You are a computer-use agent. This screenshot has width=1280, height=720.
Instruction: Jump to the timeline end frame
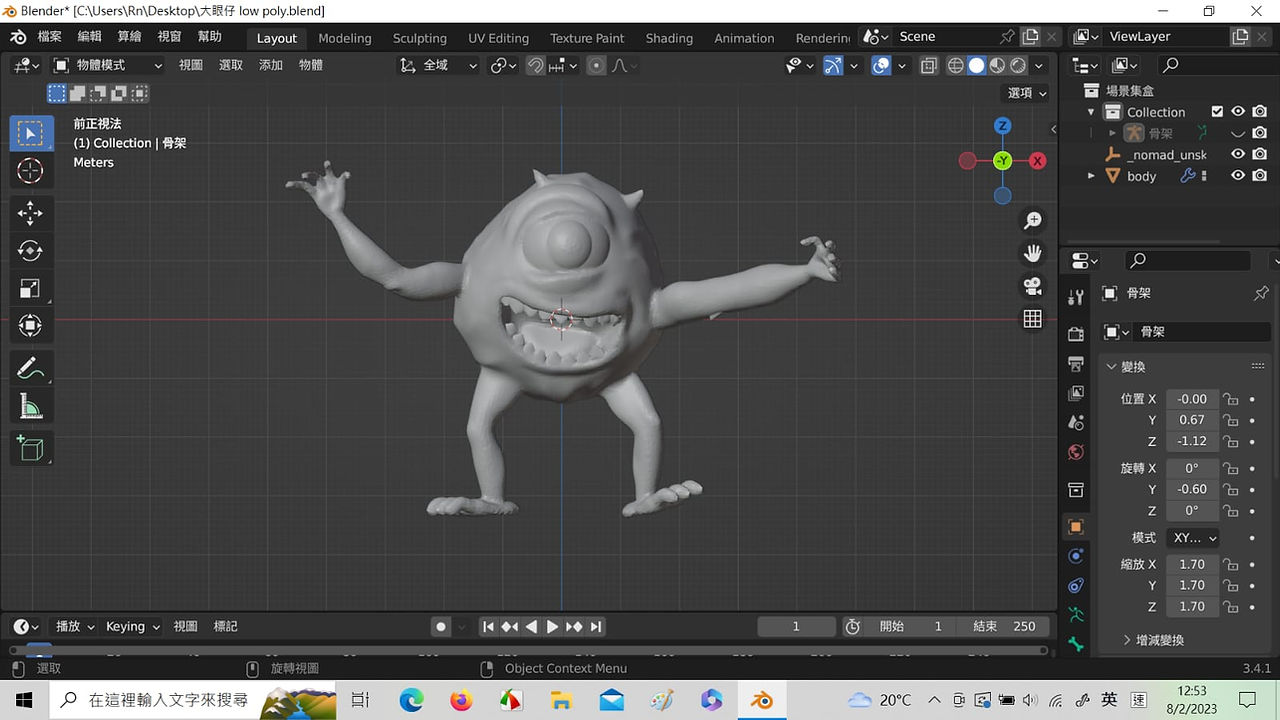[596, 627]
